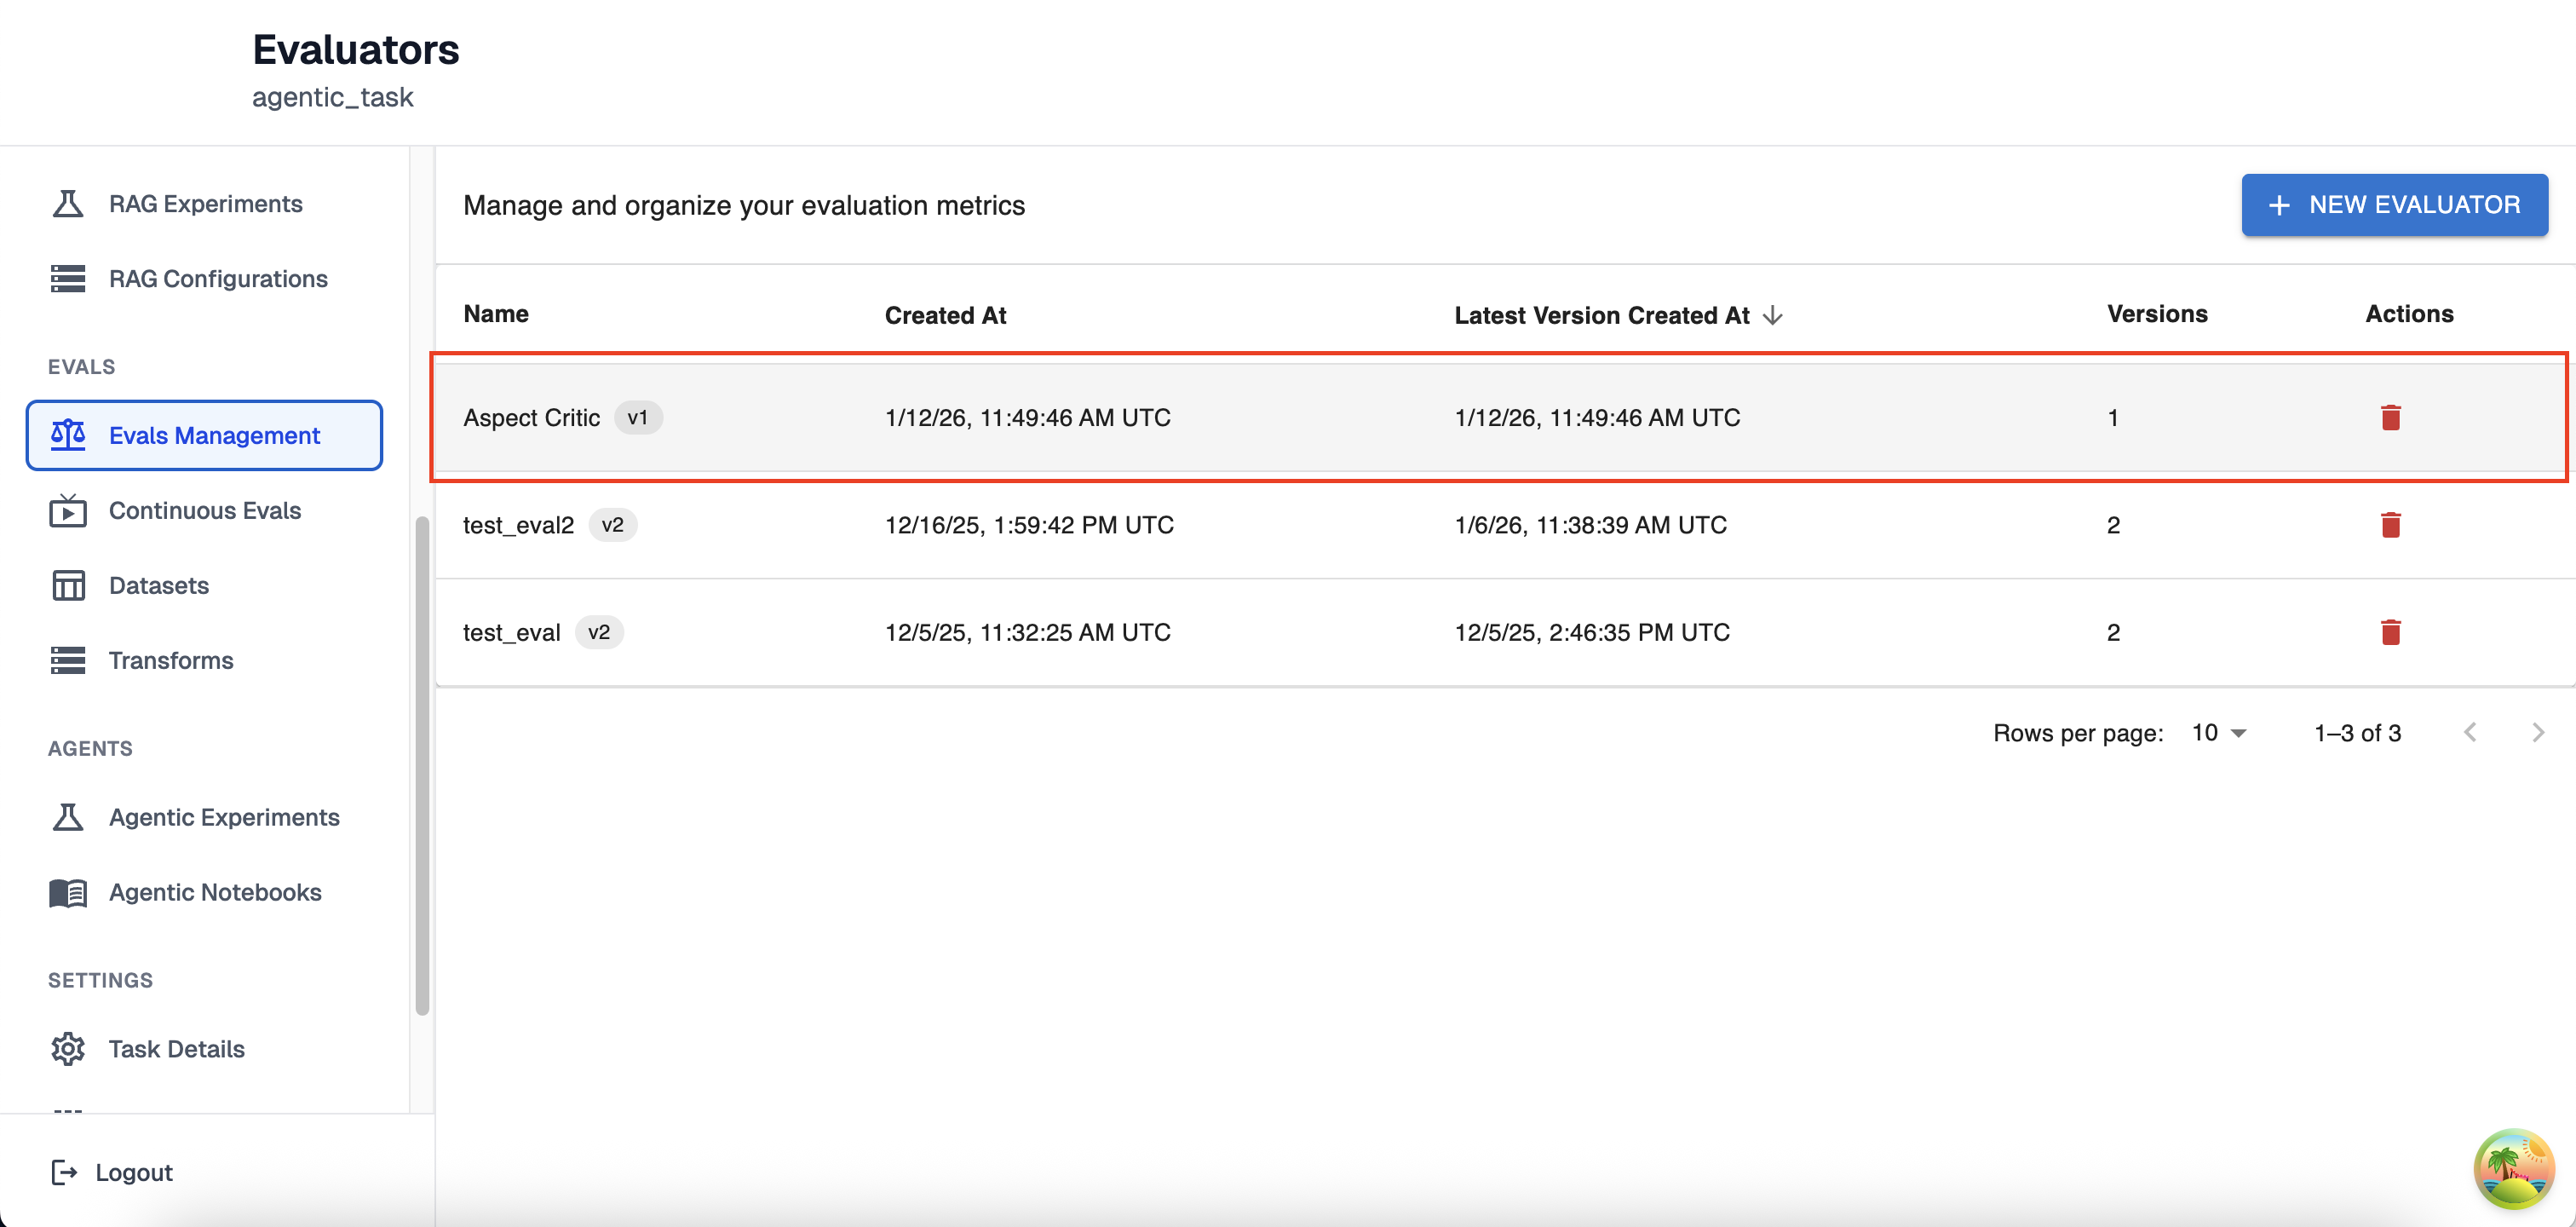Open RAG Experiments in sidebar
The width and height of the screenshot is (2576, 1227).
205,204
